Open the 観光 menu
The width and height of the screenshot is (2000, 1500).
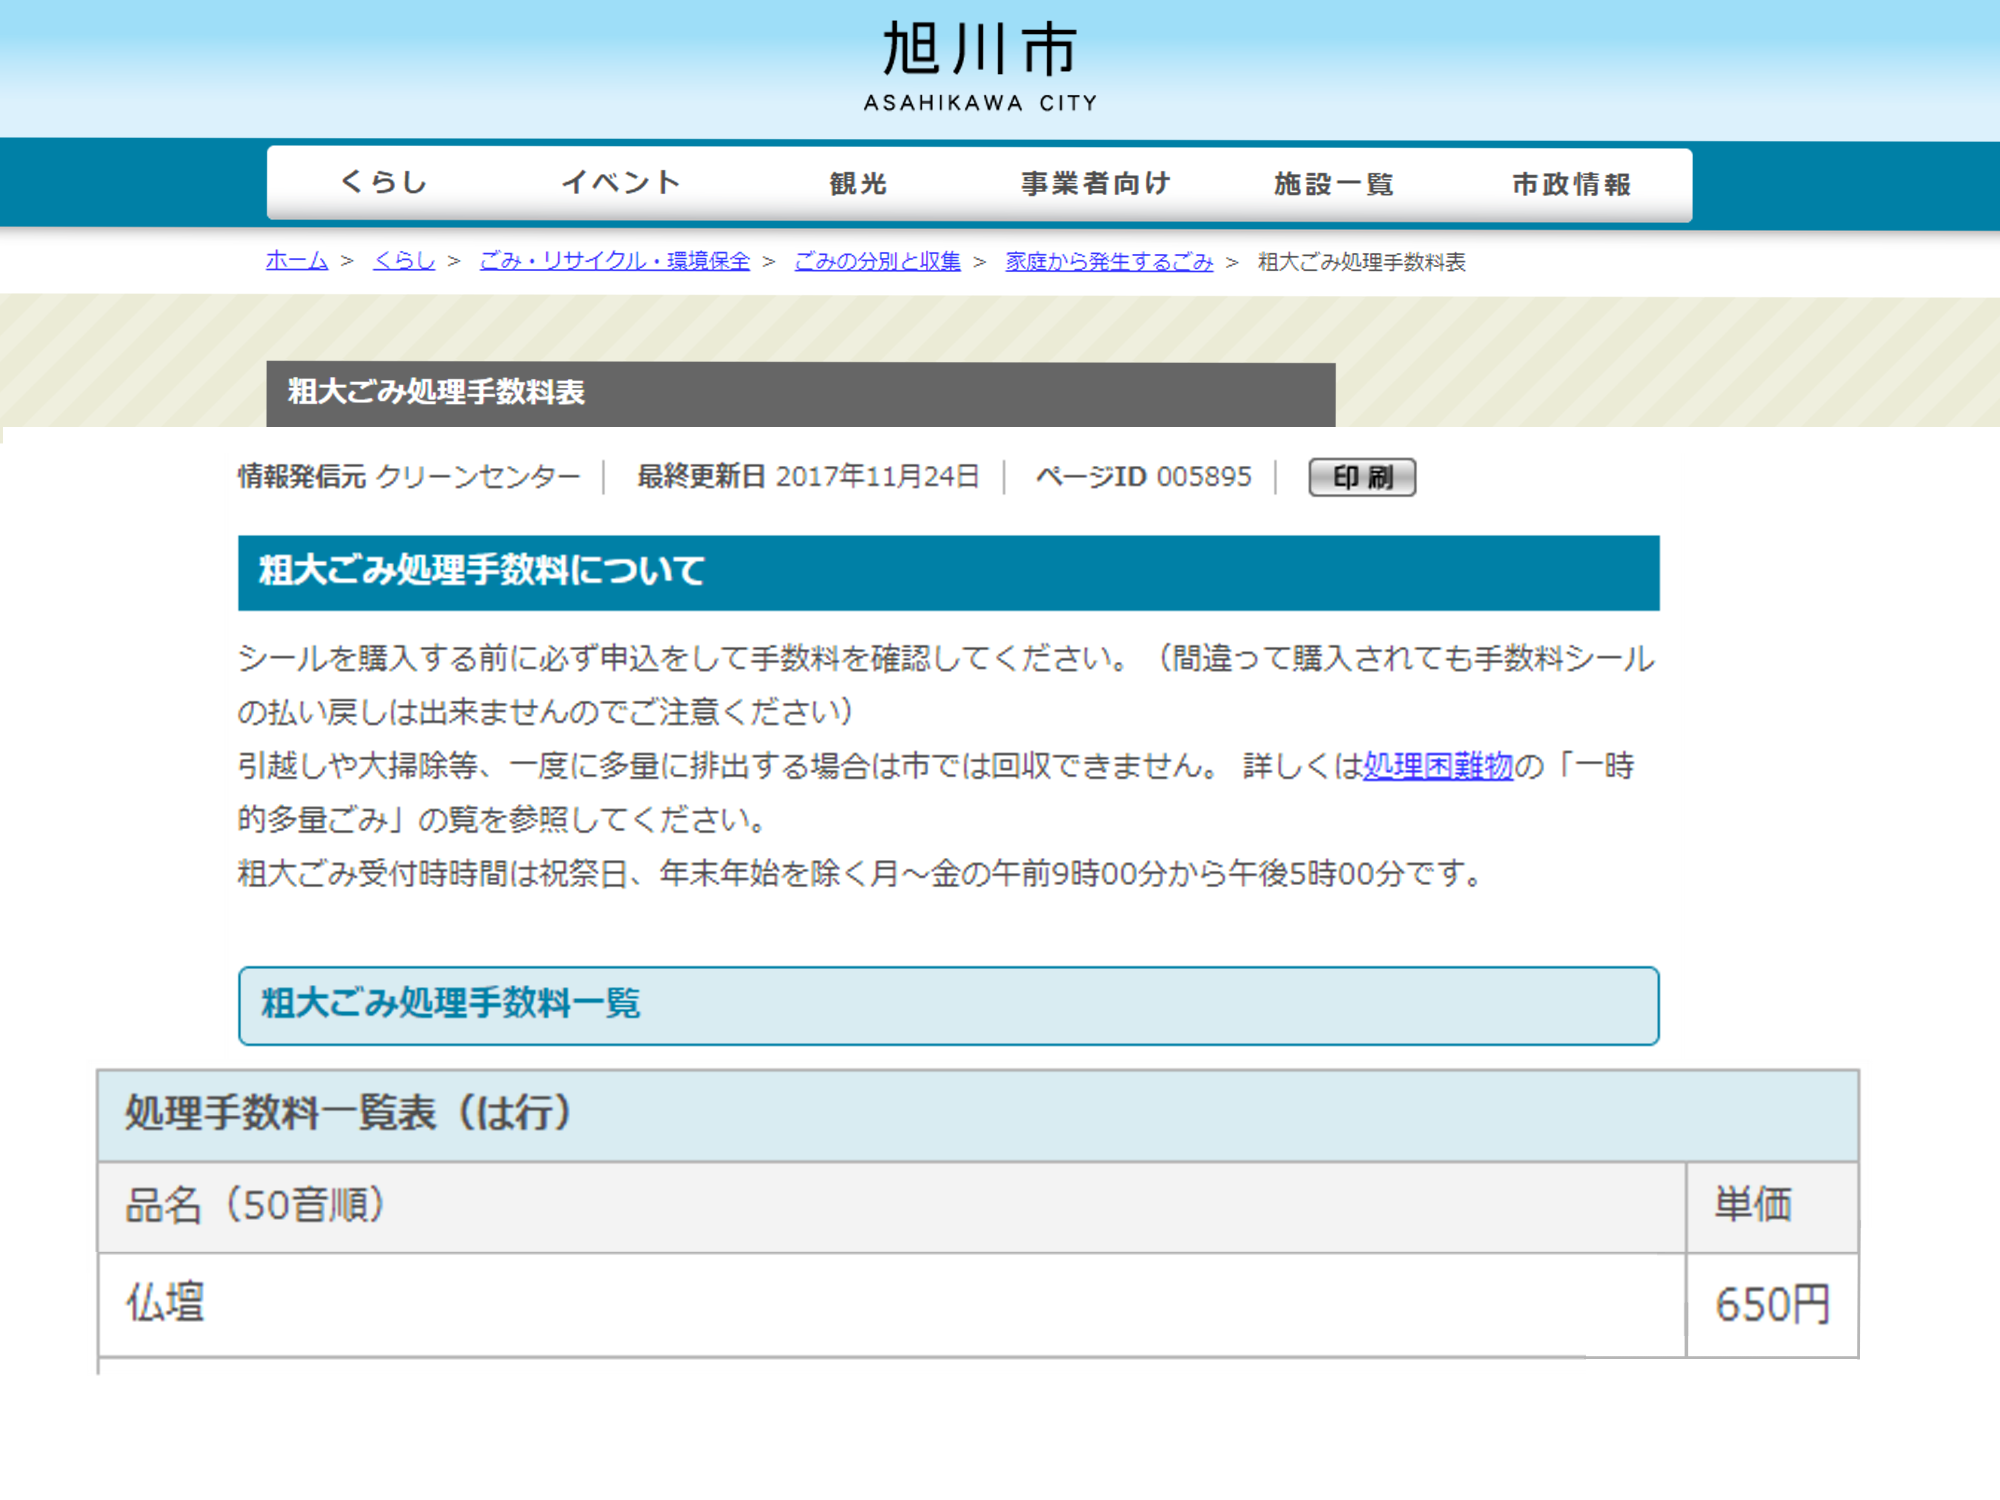[858, 183]
